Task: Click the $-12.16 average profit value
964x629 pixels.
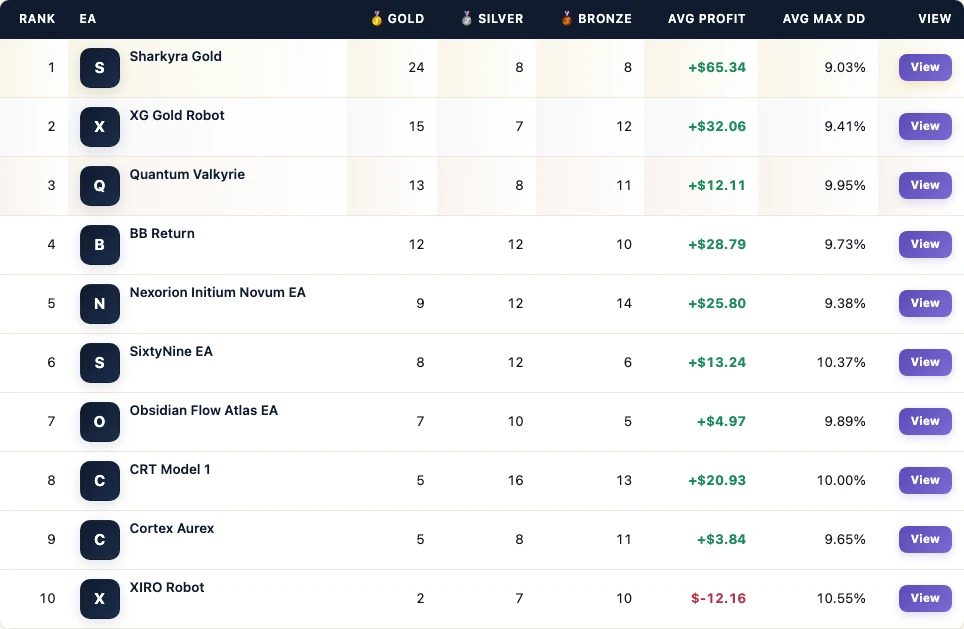Action: tap(719, 599)
